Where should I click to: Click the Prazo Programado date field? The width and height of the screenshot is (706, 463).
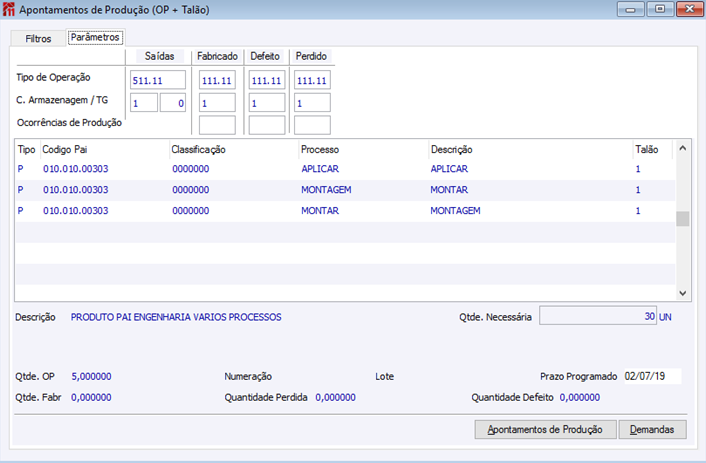(652, 376)
